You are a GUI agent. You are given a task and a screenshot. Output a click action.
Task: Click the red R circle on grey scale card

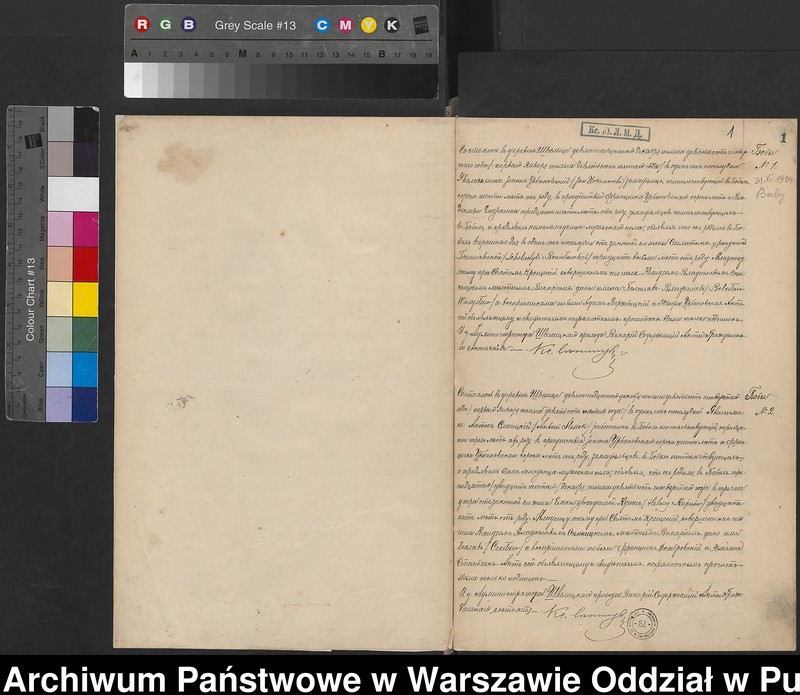point(142,24)
